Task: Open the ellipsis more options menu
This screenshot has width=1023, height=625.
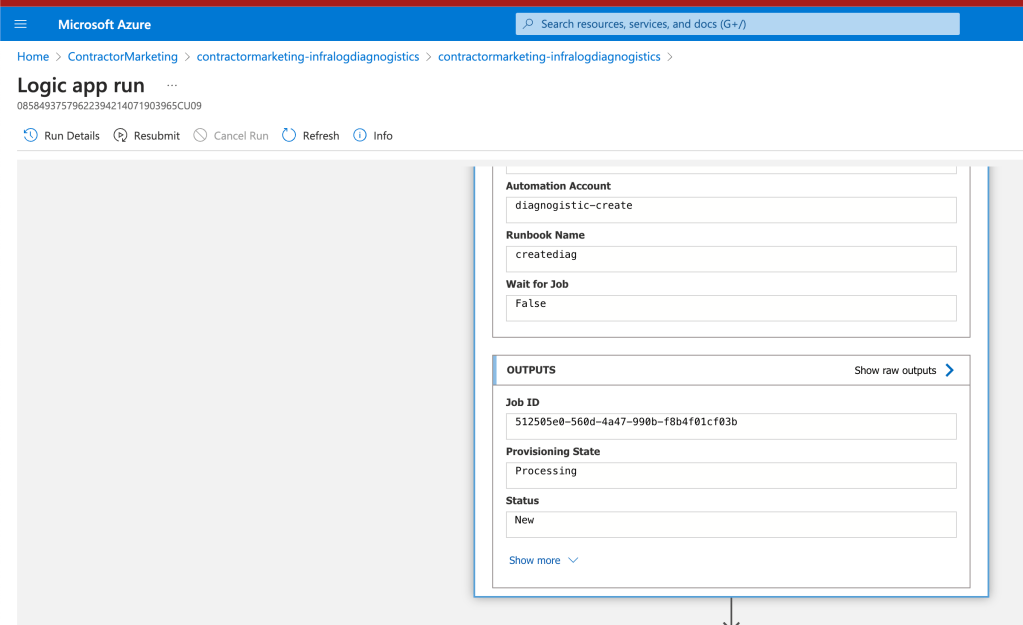Action: 172,85
